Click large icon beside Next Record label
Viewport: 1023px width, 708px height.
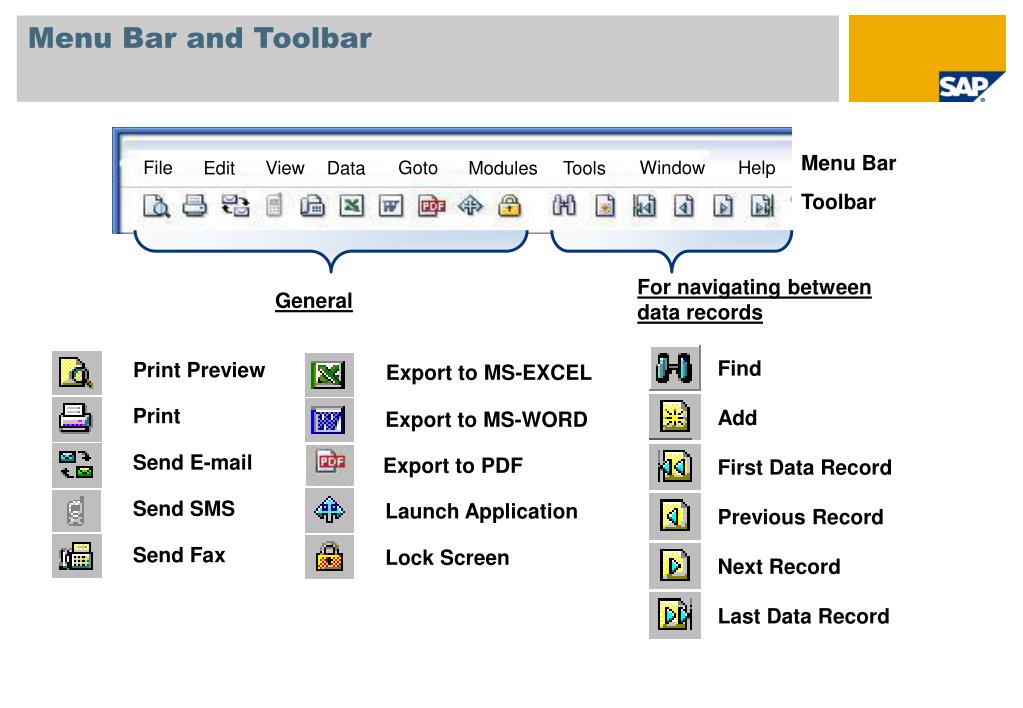tap(675, 565)
